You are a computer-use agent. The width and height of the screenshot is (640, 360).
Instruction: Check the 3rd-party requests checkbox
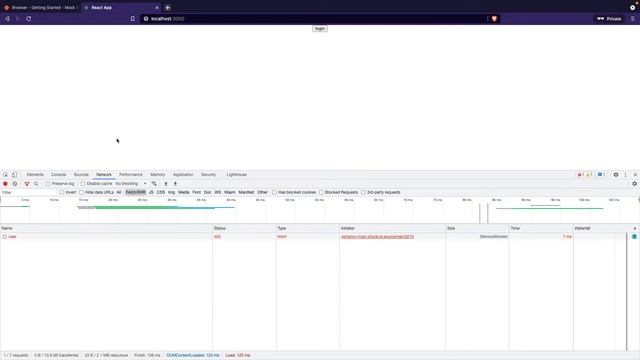tap(363, 192)
